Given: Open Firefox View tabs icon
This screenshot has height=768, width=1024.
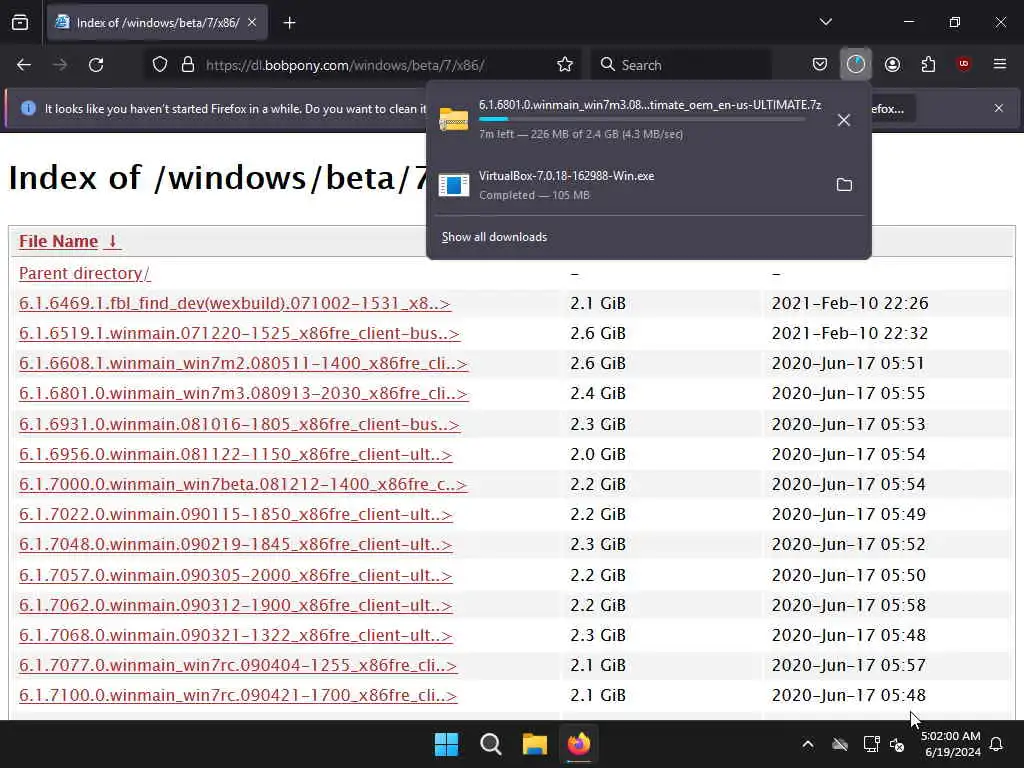Looking at the screenshot, I should click(x=20, y=23).
